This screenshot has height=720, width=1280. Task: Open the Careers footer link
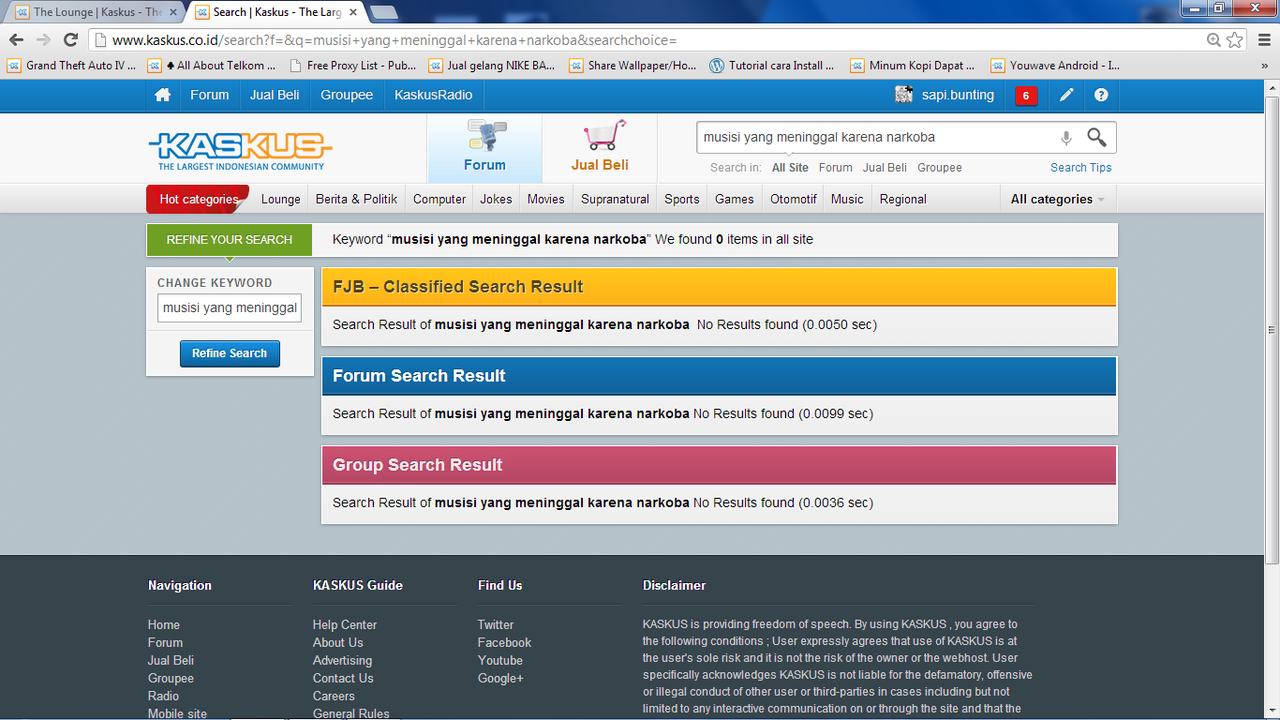334,697
